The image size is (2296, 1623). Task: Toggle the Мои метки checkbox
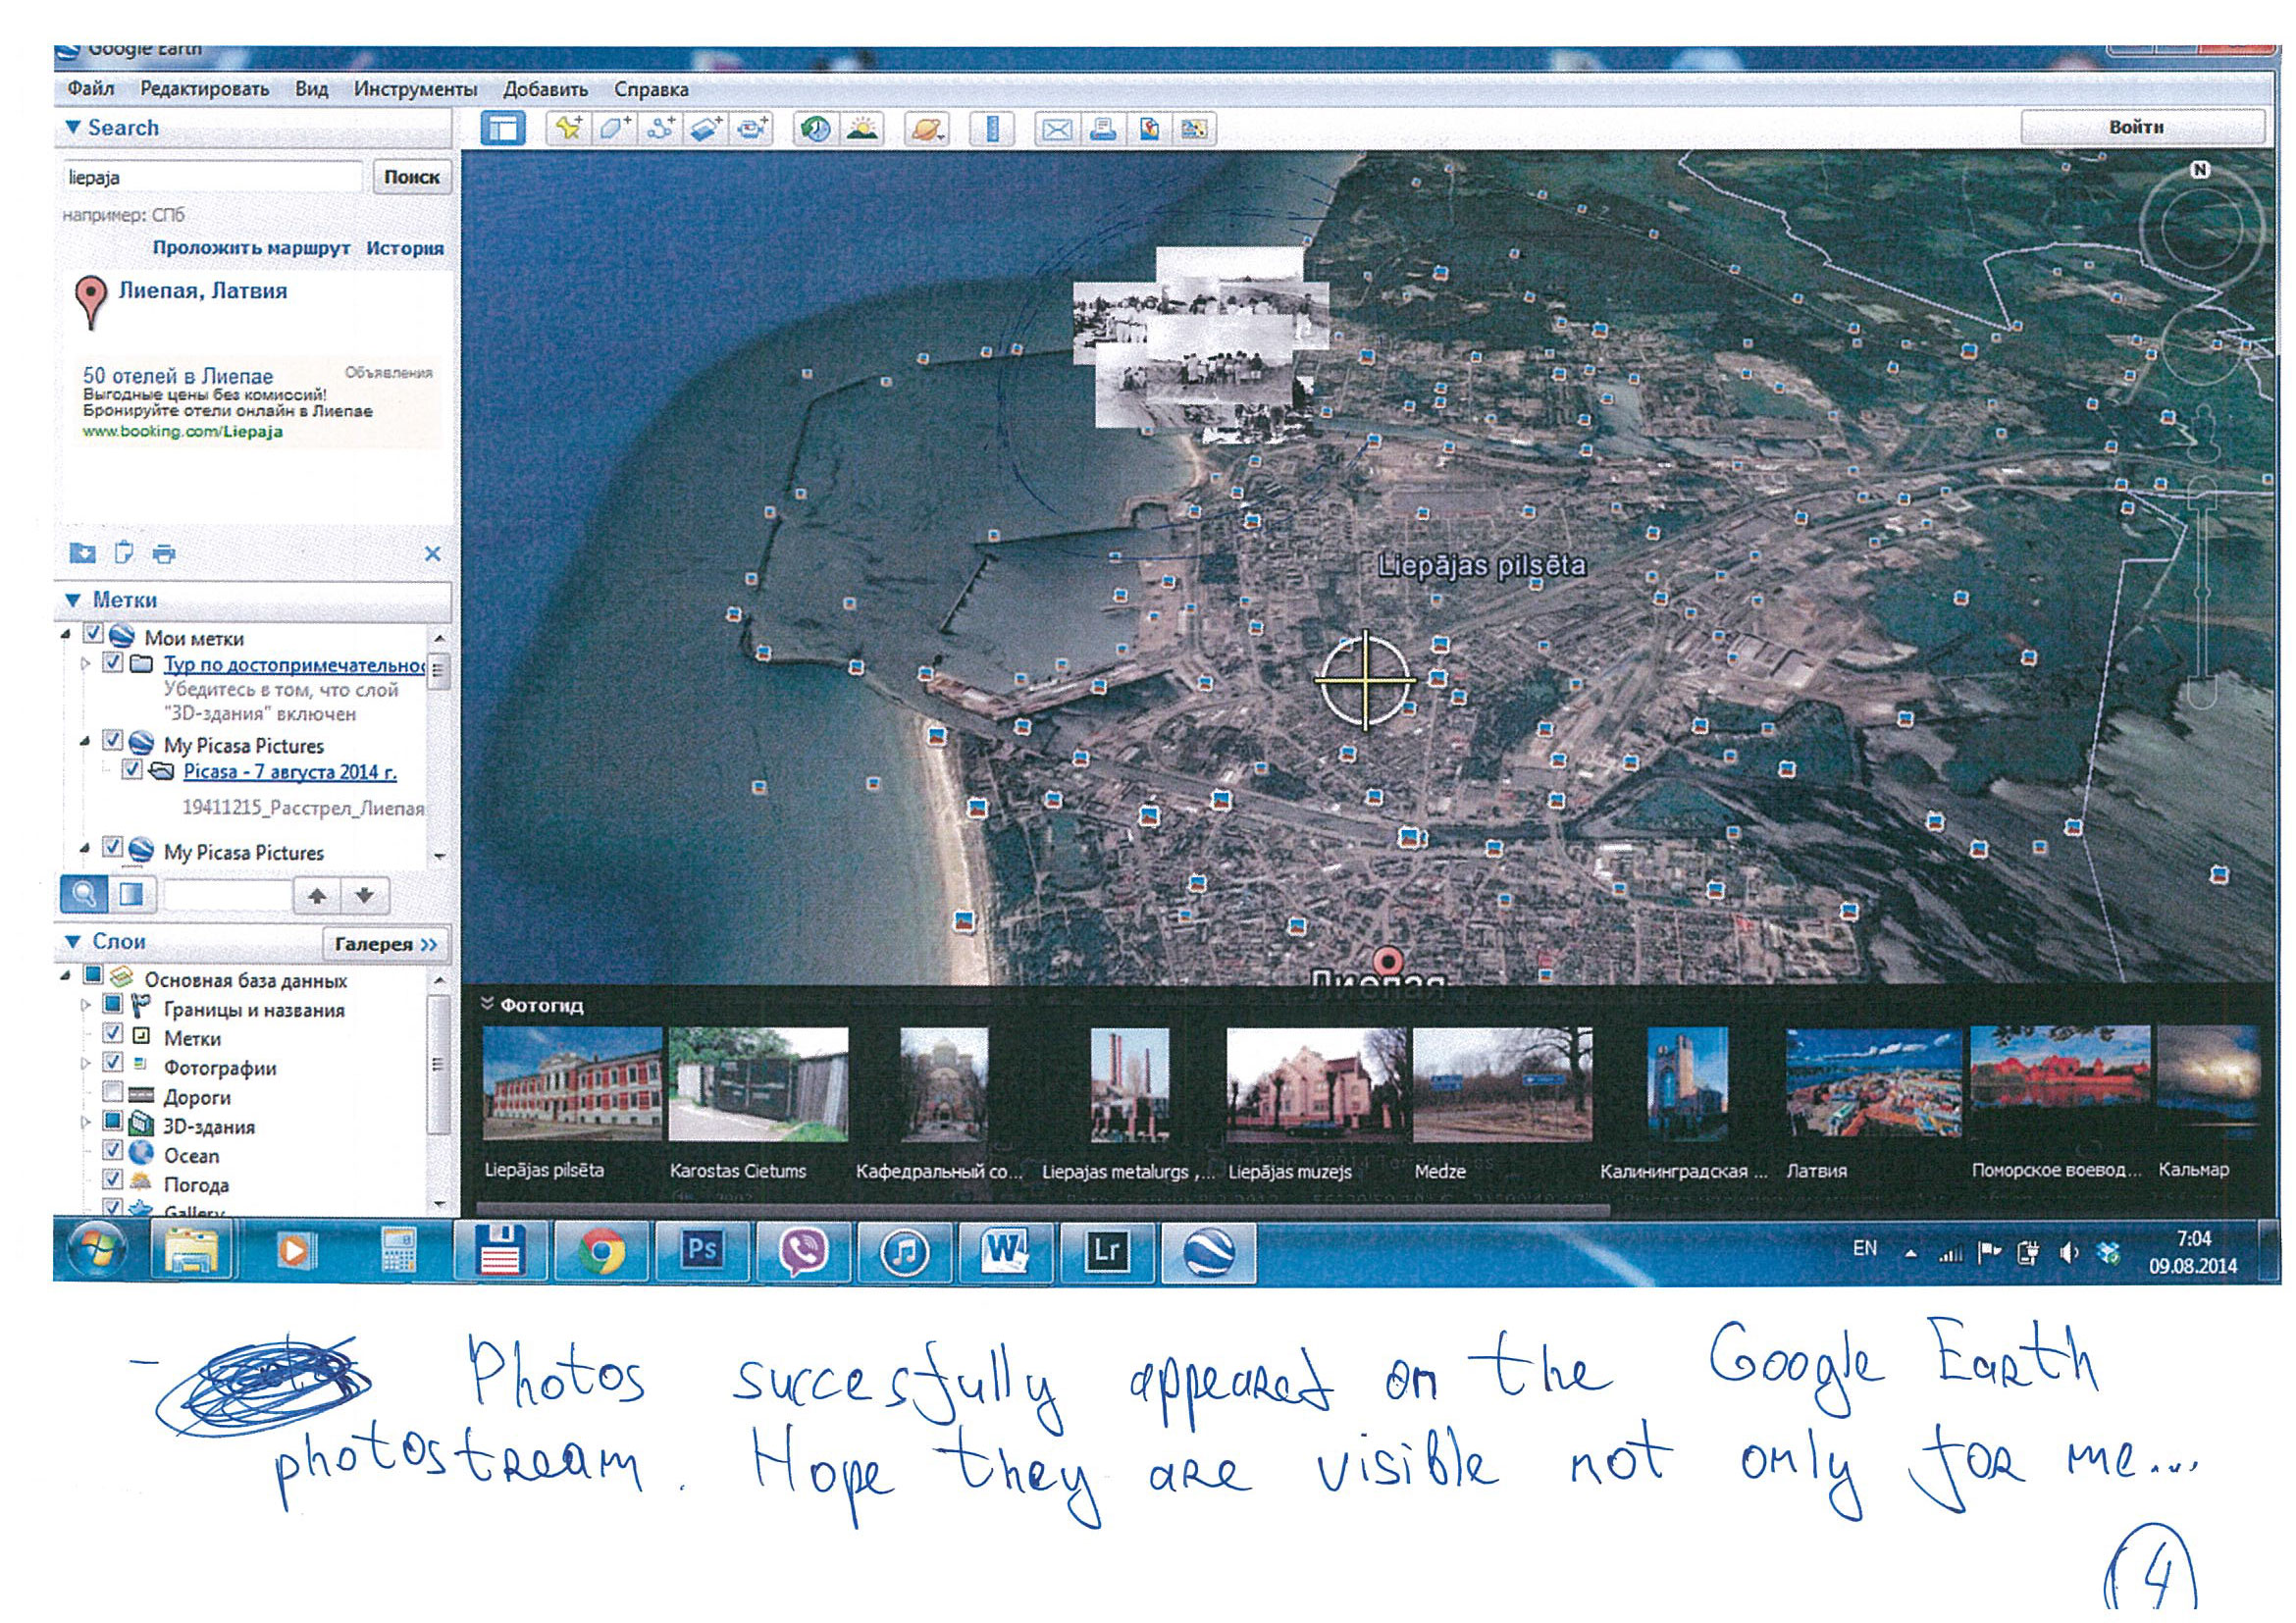tap(94, 634)
